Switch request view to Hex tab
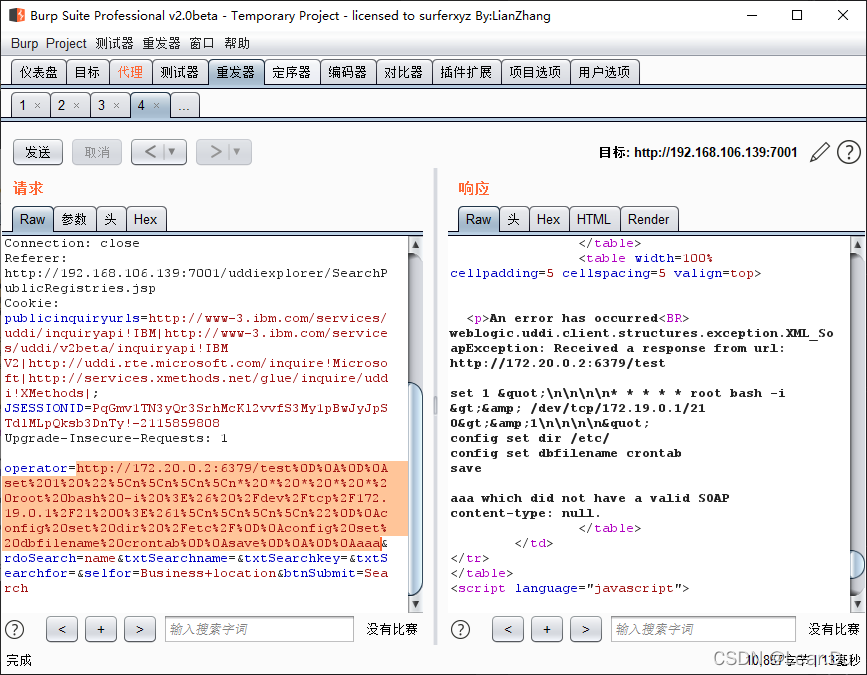This screenshot has height=675, width=867. pos(146,219)
